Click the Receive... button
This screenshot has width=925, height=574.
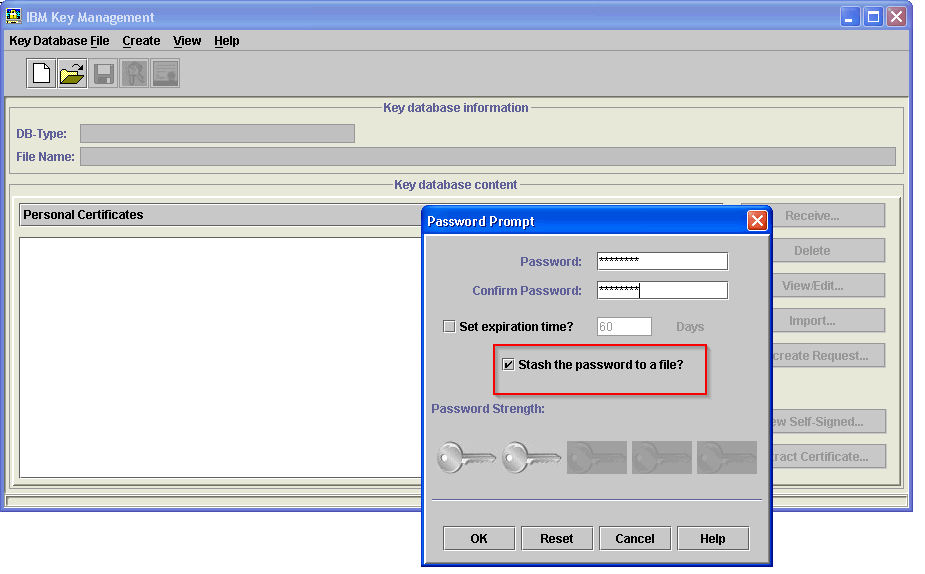coord(828,215)
